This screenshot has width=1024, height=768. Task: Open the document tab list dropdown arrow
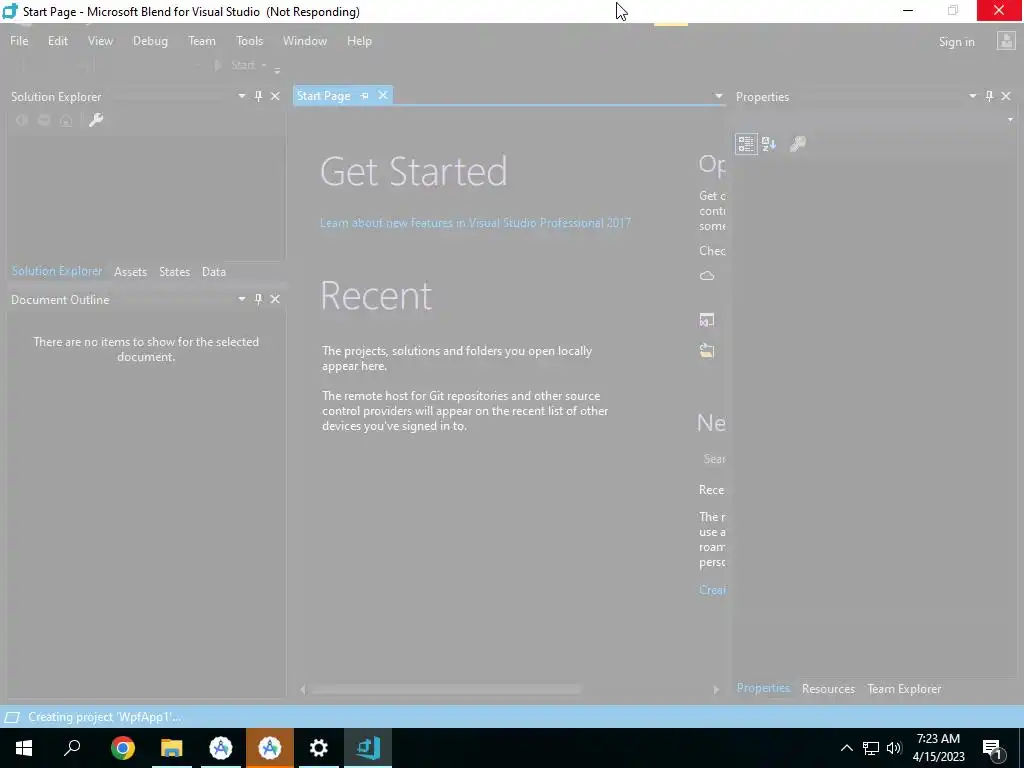click(718, 96)
